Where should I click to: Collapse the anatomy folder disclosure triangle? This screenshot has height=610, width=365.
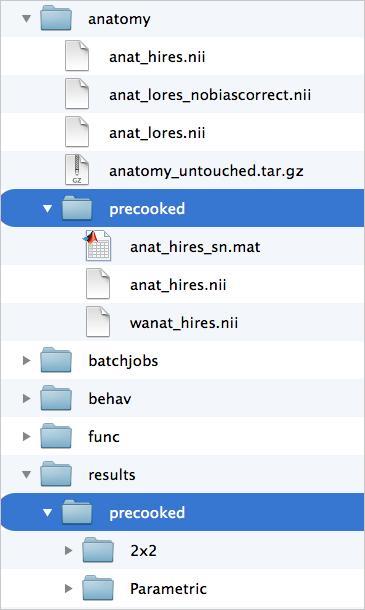pos(26,19)
